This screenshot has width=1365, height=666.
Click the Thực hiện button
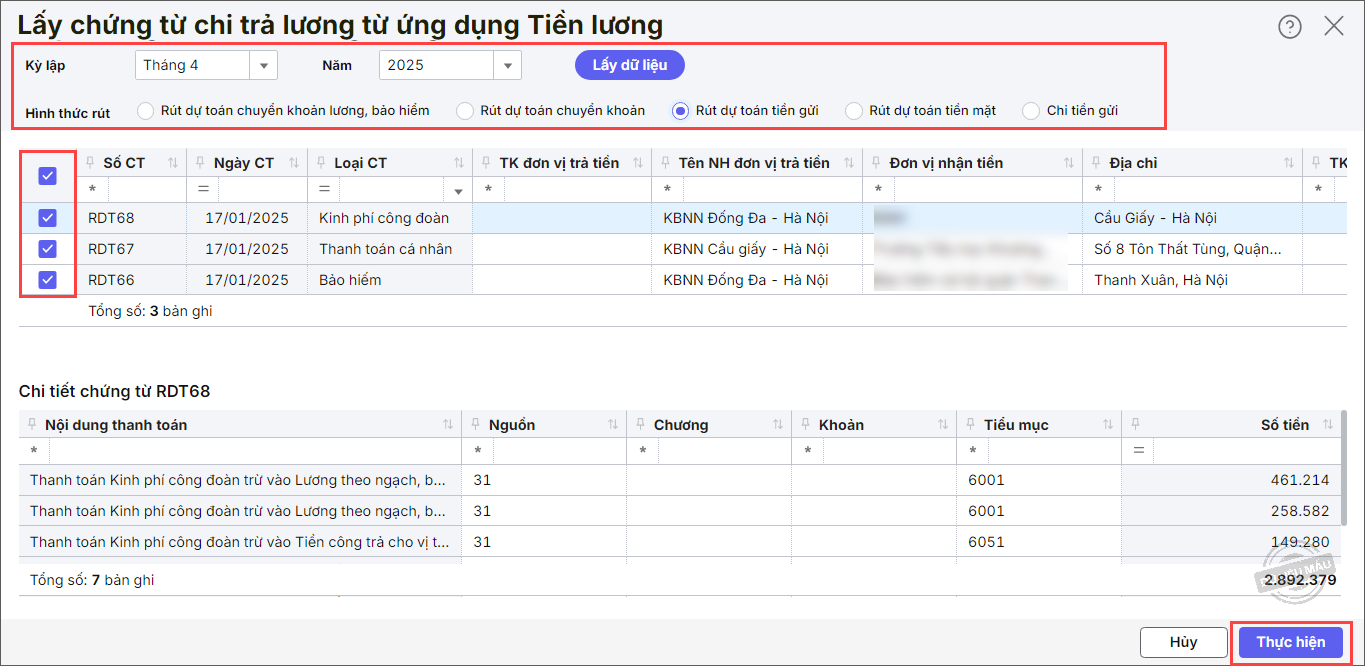coord(1290,642)
